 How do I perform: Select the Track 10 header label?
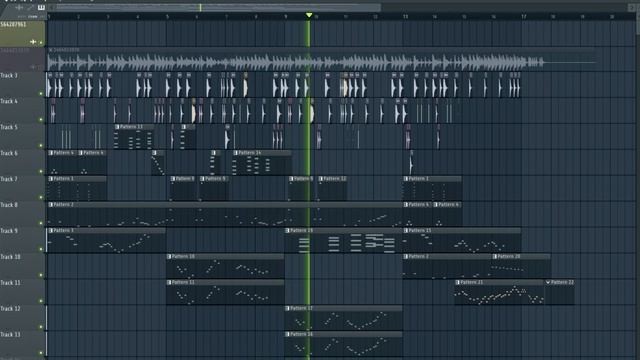[x=10, y=257]
